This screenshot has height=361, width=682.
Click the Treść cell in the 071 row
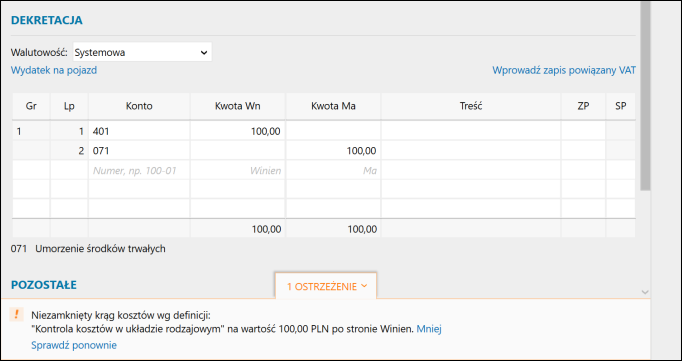pyautogui.click(x=471, y=150)
